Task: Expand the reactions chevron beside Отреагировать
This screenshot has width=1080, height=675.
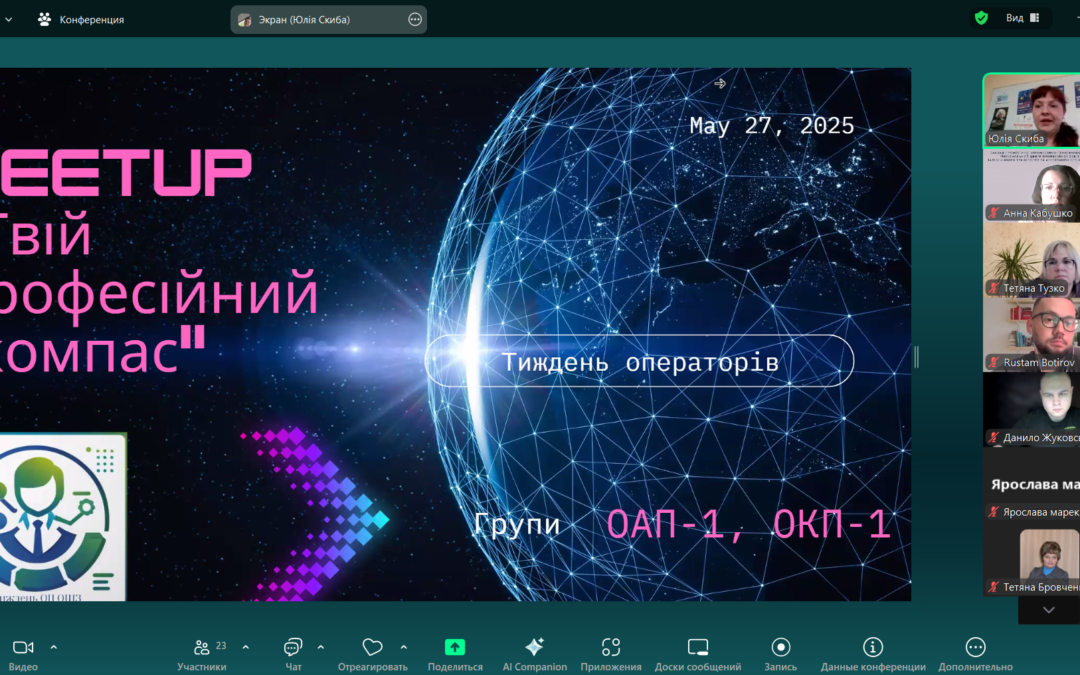Action: 403,645
